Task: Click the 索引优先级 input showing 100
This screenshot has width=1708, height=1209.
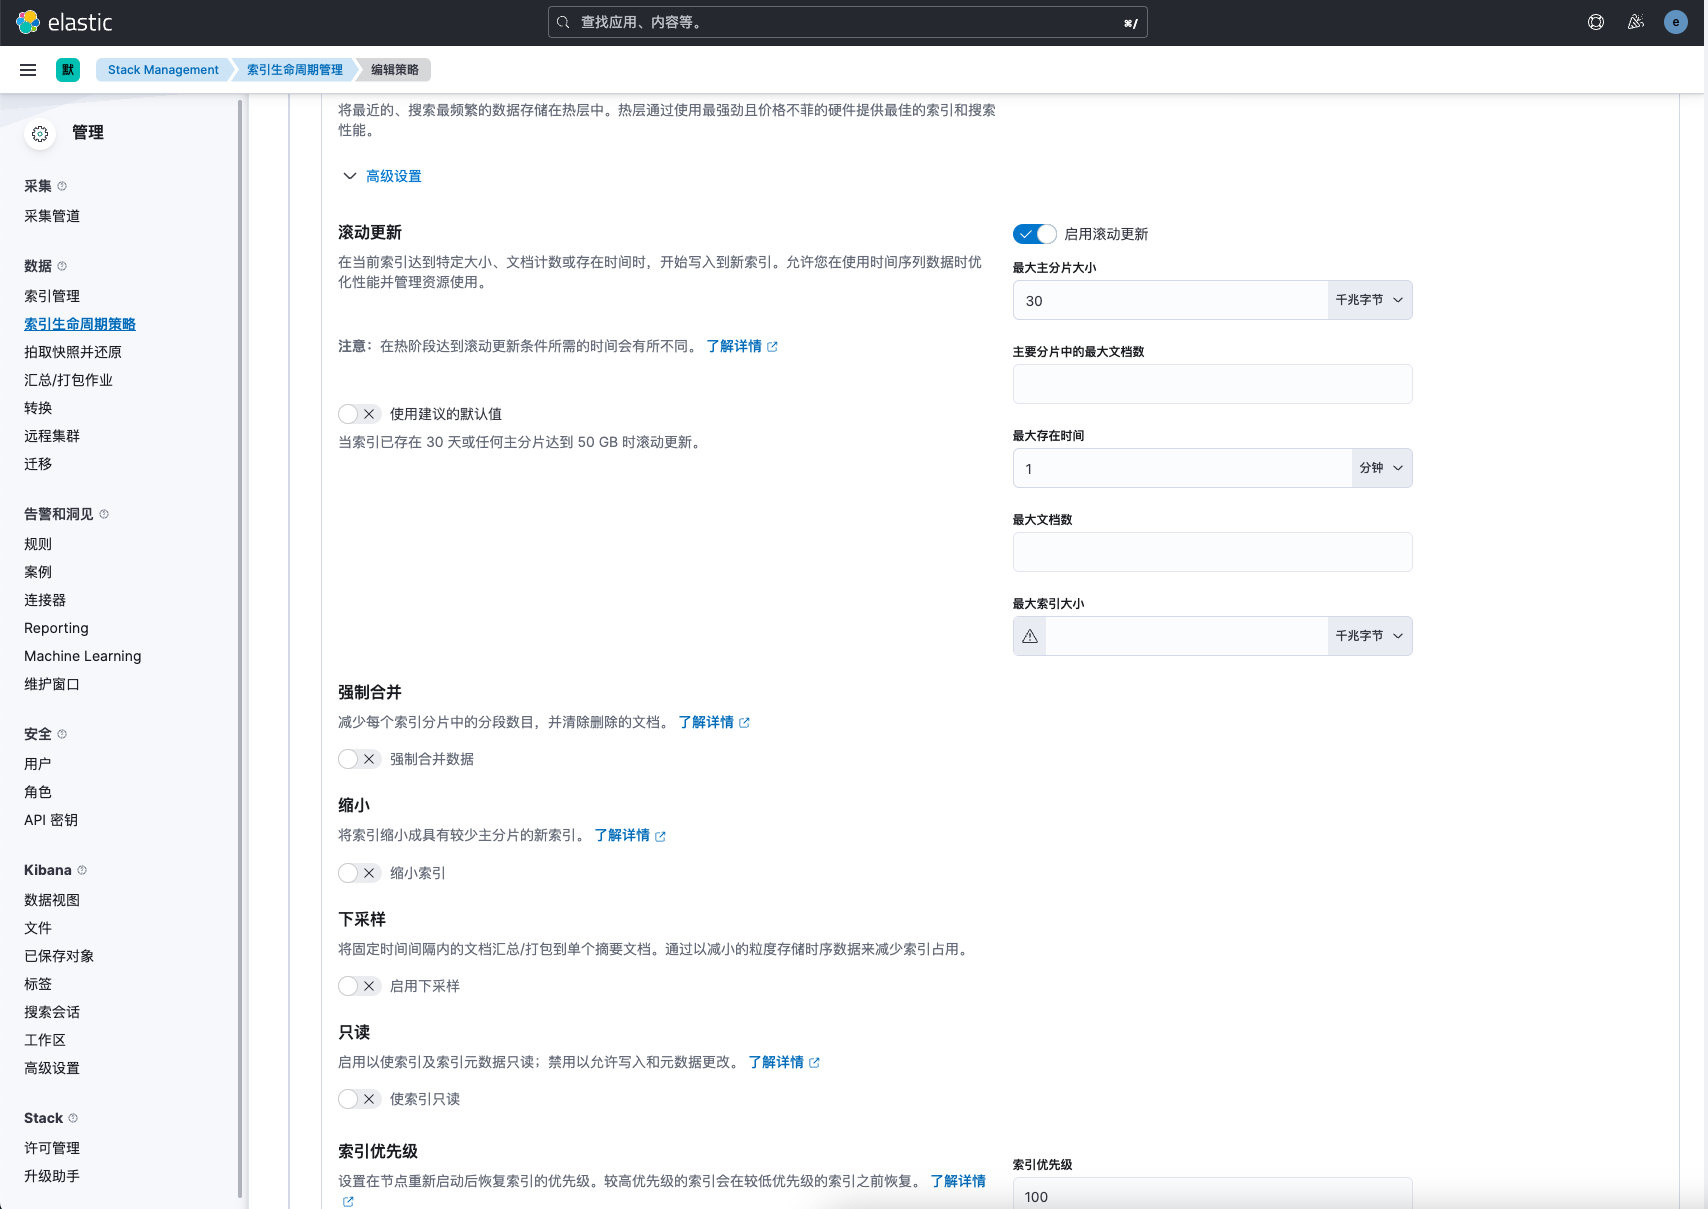Action: click(1212, 1194)
